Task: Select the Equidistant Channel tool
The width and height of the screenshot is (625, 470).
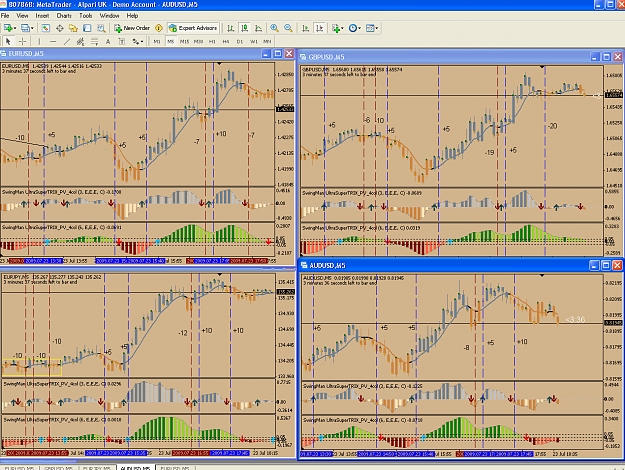Action: pyautogui.click(x=81, y=41)
